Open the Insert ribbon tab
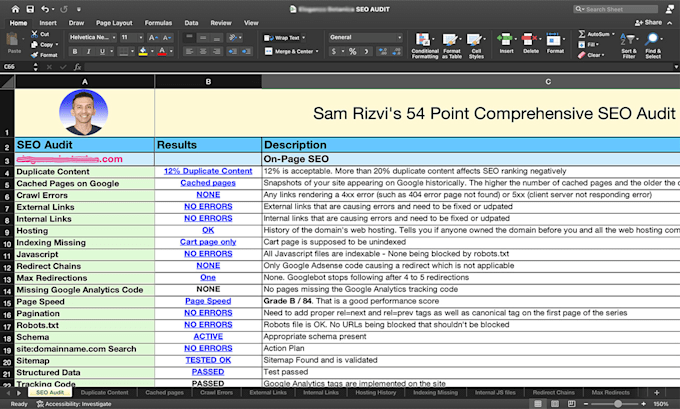The image size is (680, 409). [x=48, y=23]
